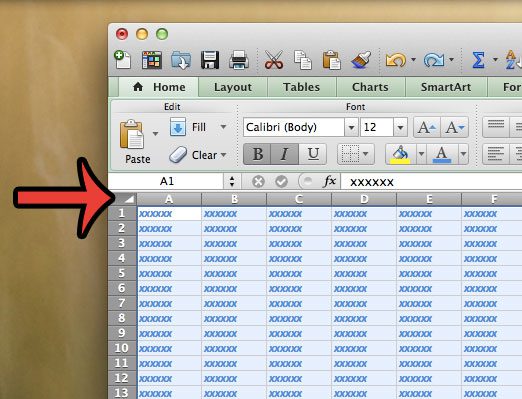Viewport: 522px width, 399px height.
Task: Confirm entry with the check mark icon
Action: coord(281,182)
